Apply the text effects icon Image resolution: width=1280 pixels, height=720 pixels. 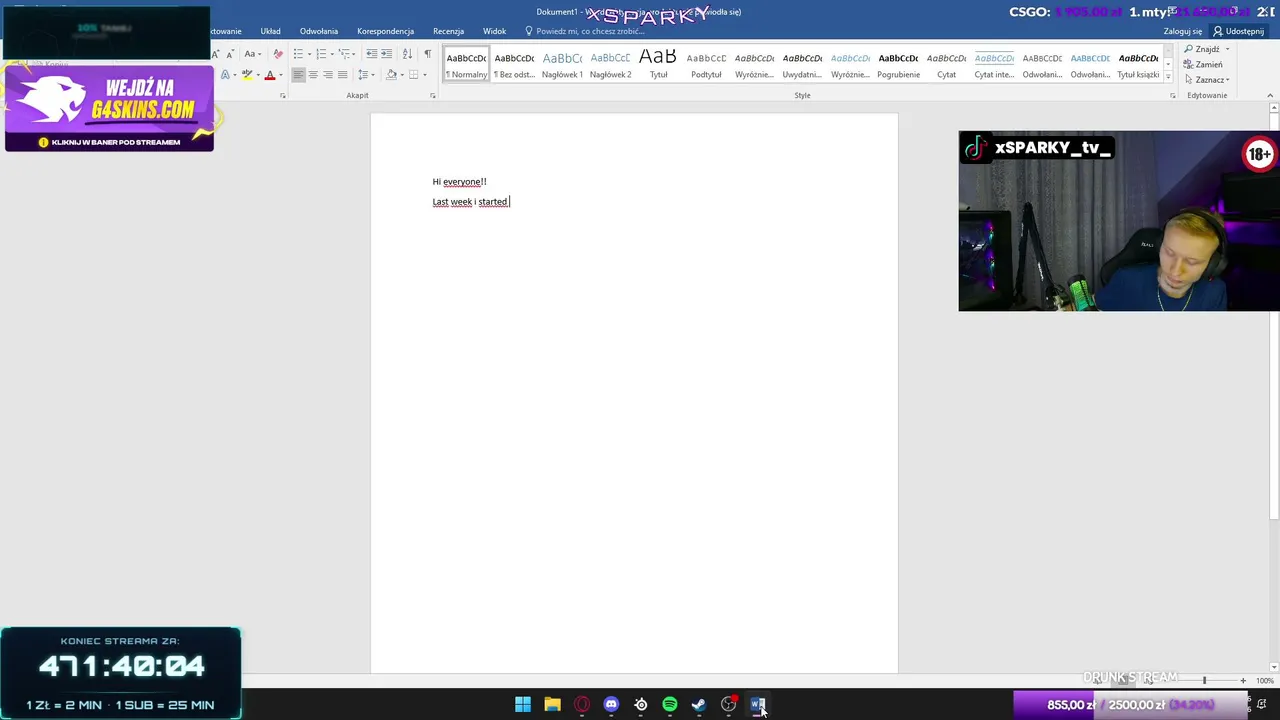click(225, 75)
